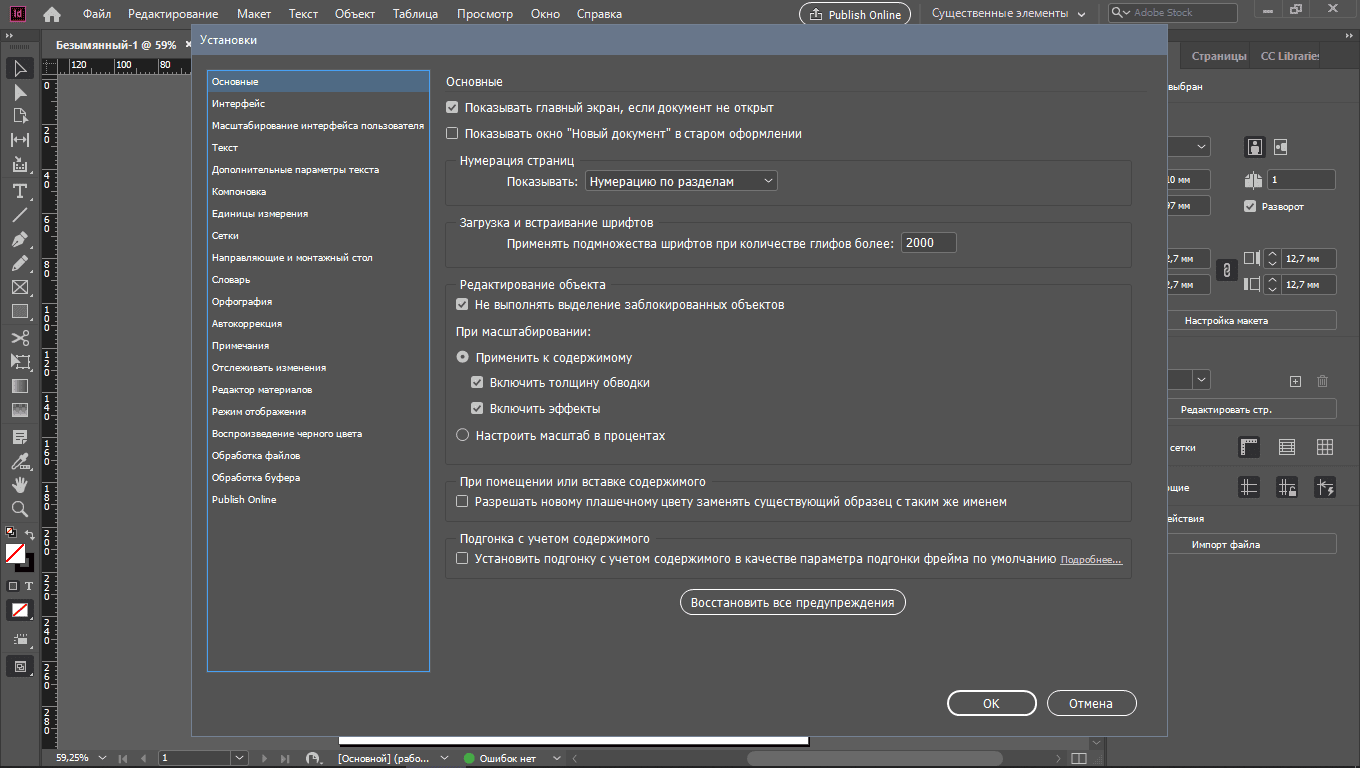
Task: Open the Essentials workspace dropdown
Action: click(x=1008, y=14)
